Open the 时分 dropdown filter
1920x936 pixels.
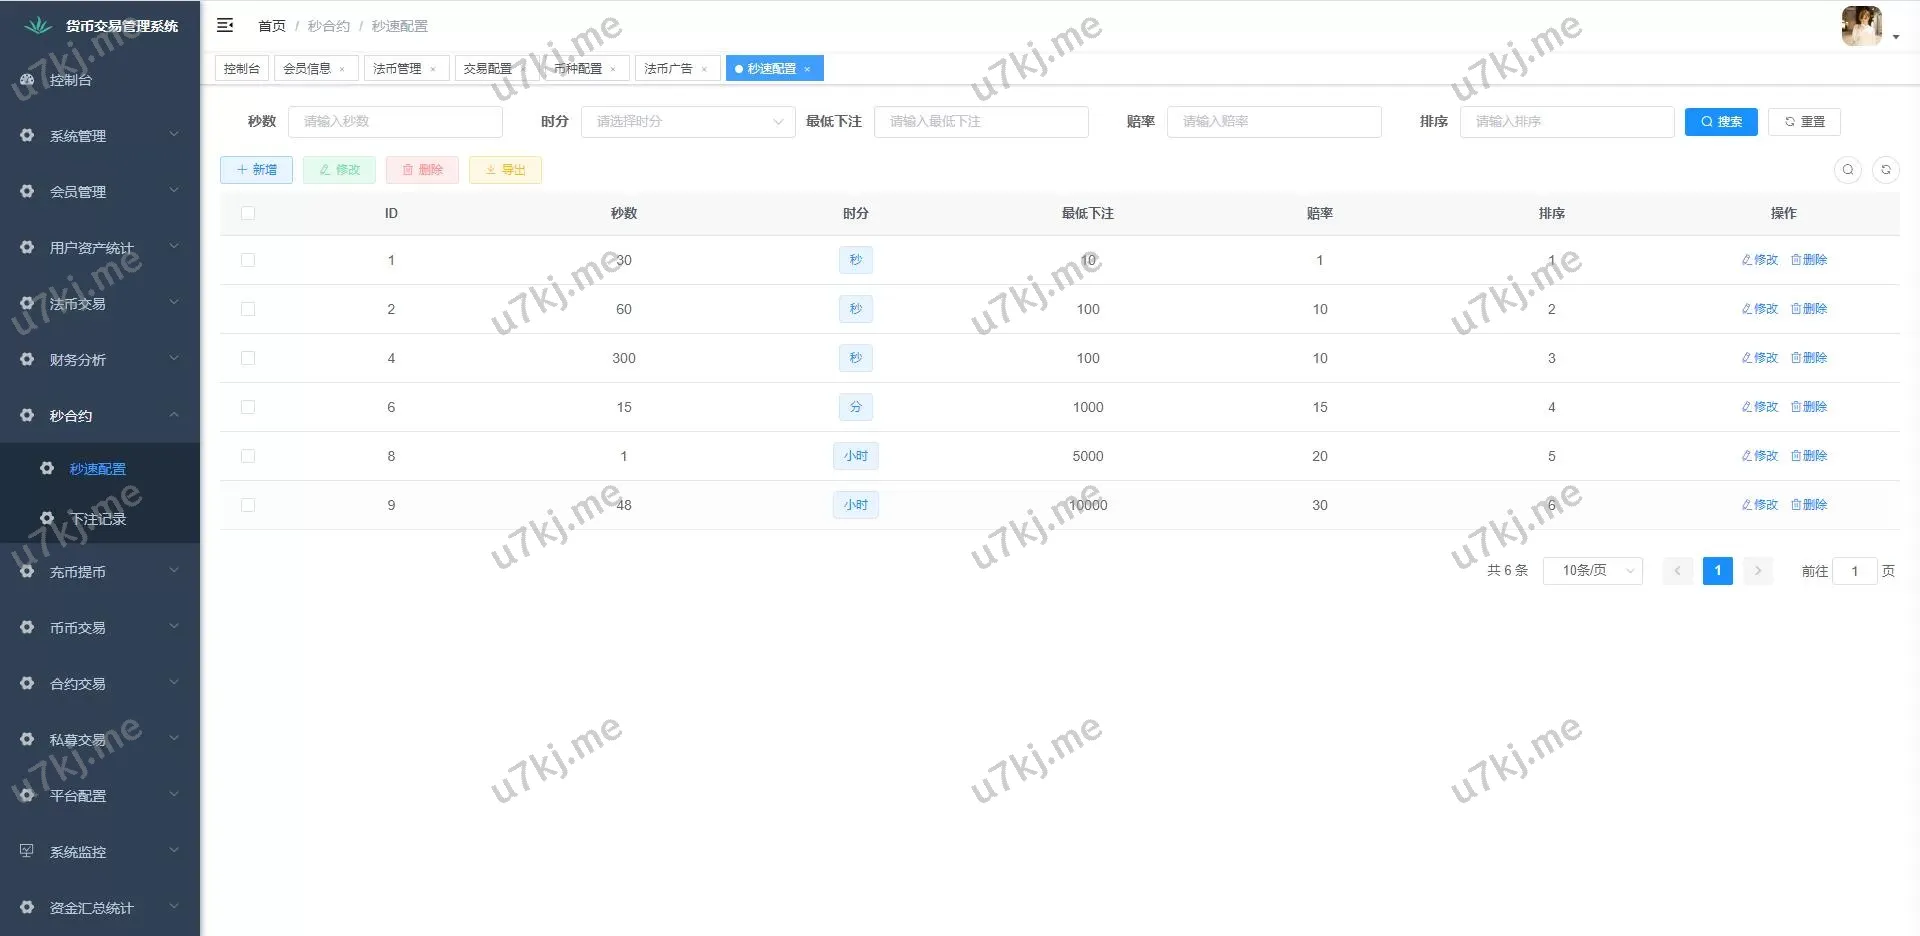[687, 122]
